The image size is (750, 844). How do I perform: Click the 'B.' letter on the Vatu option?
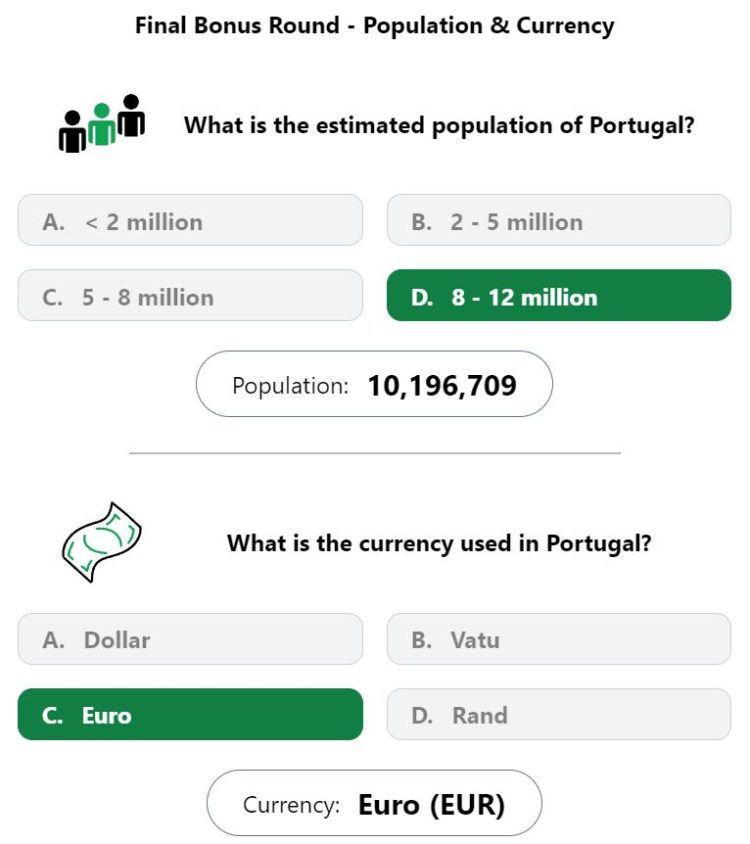pyautogui.click(x=421, y=640)
